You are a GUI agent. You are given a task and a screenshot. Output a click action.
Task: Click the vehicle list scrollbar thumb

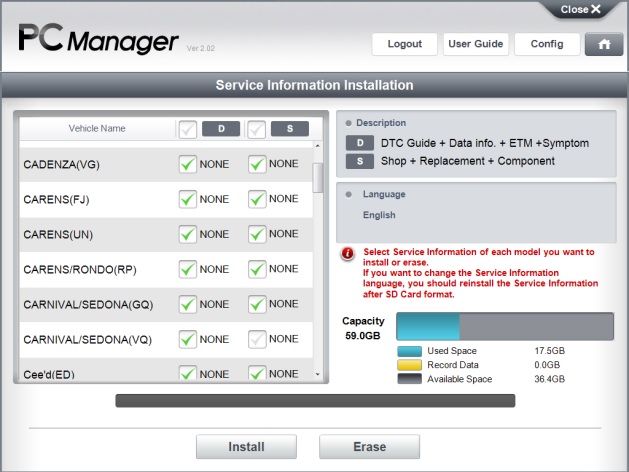click(x=317, y=178)
